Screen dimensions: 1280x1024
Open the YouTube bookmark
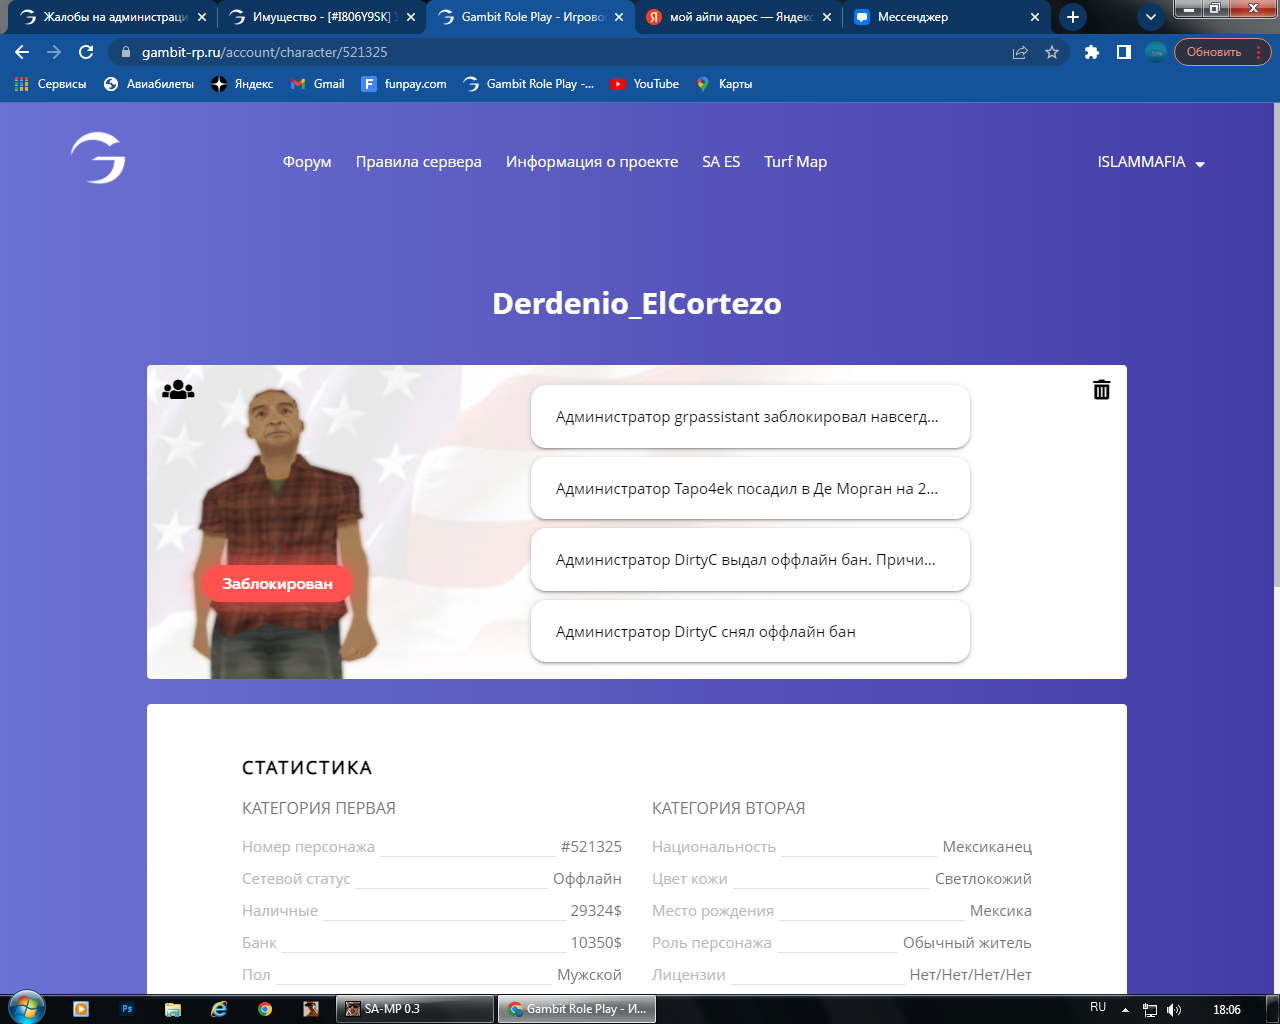click(645, 84)
